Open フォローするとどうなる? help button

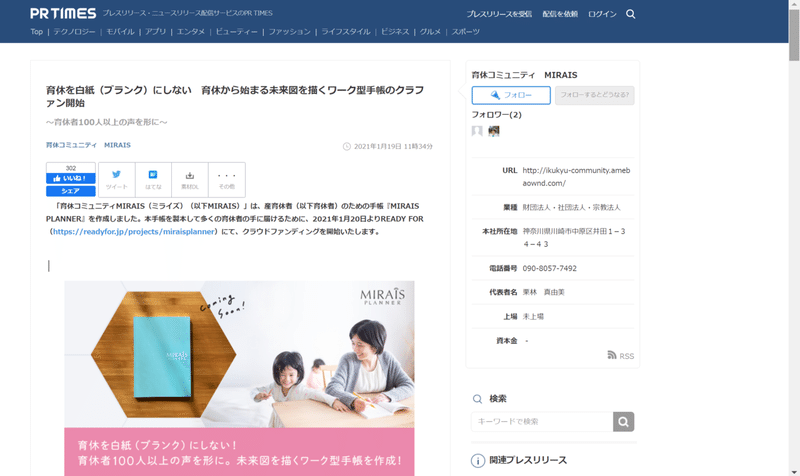coord(594,95)
